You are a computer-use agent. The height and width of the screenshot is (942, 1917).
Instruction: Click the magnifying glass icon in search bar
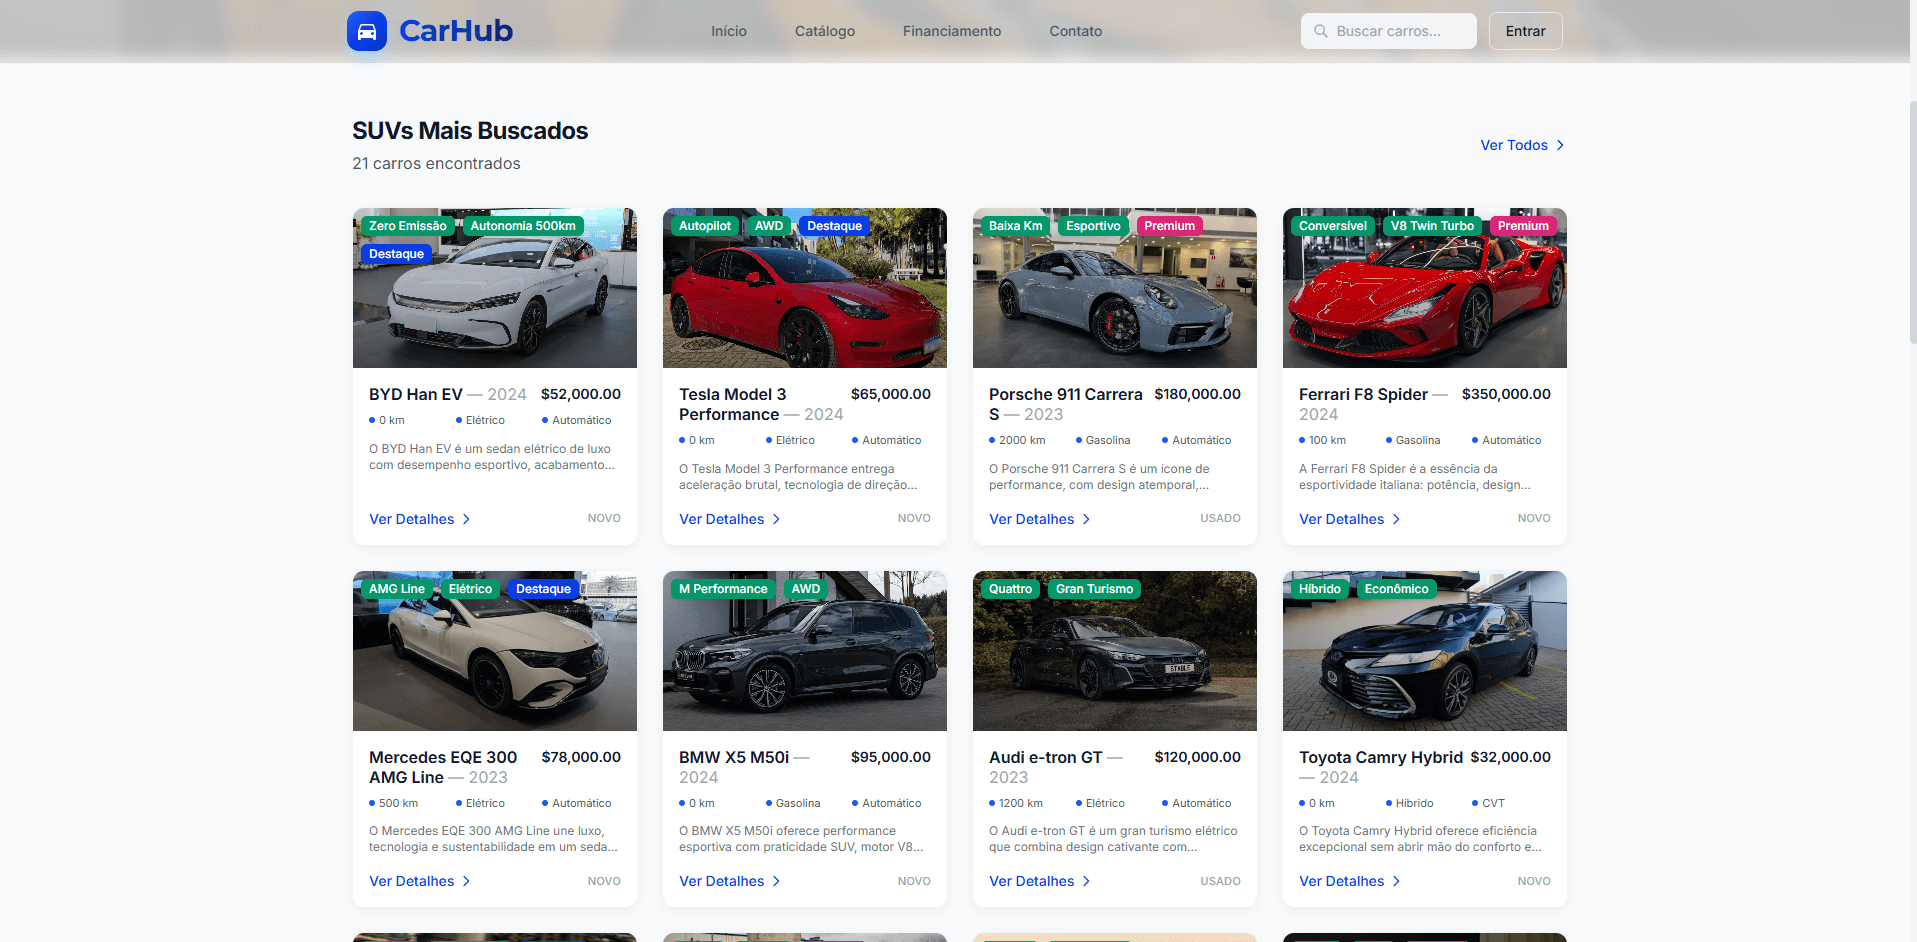1319,31
